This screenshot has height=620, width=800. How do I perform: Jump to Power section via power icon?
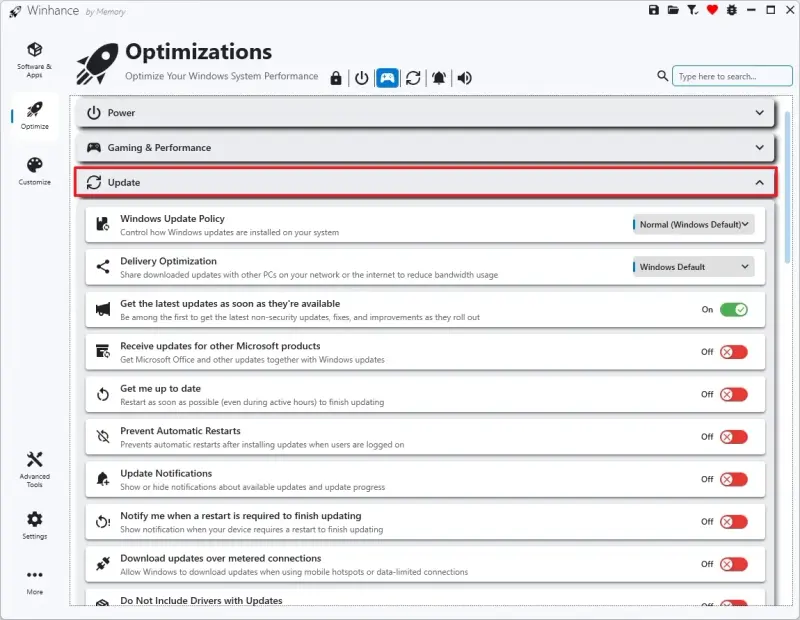coord(361,78)
